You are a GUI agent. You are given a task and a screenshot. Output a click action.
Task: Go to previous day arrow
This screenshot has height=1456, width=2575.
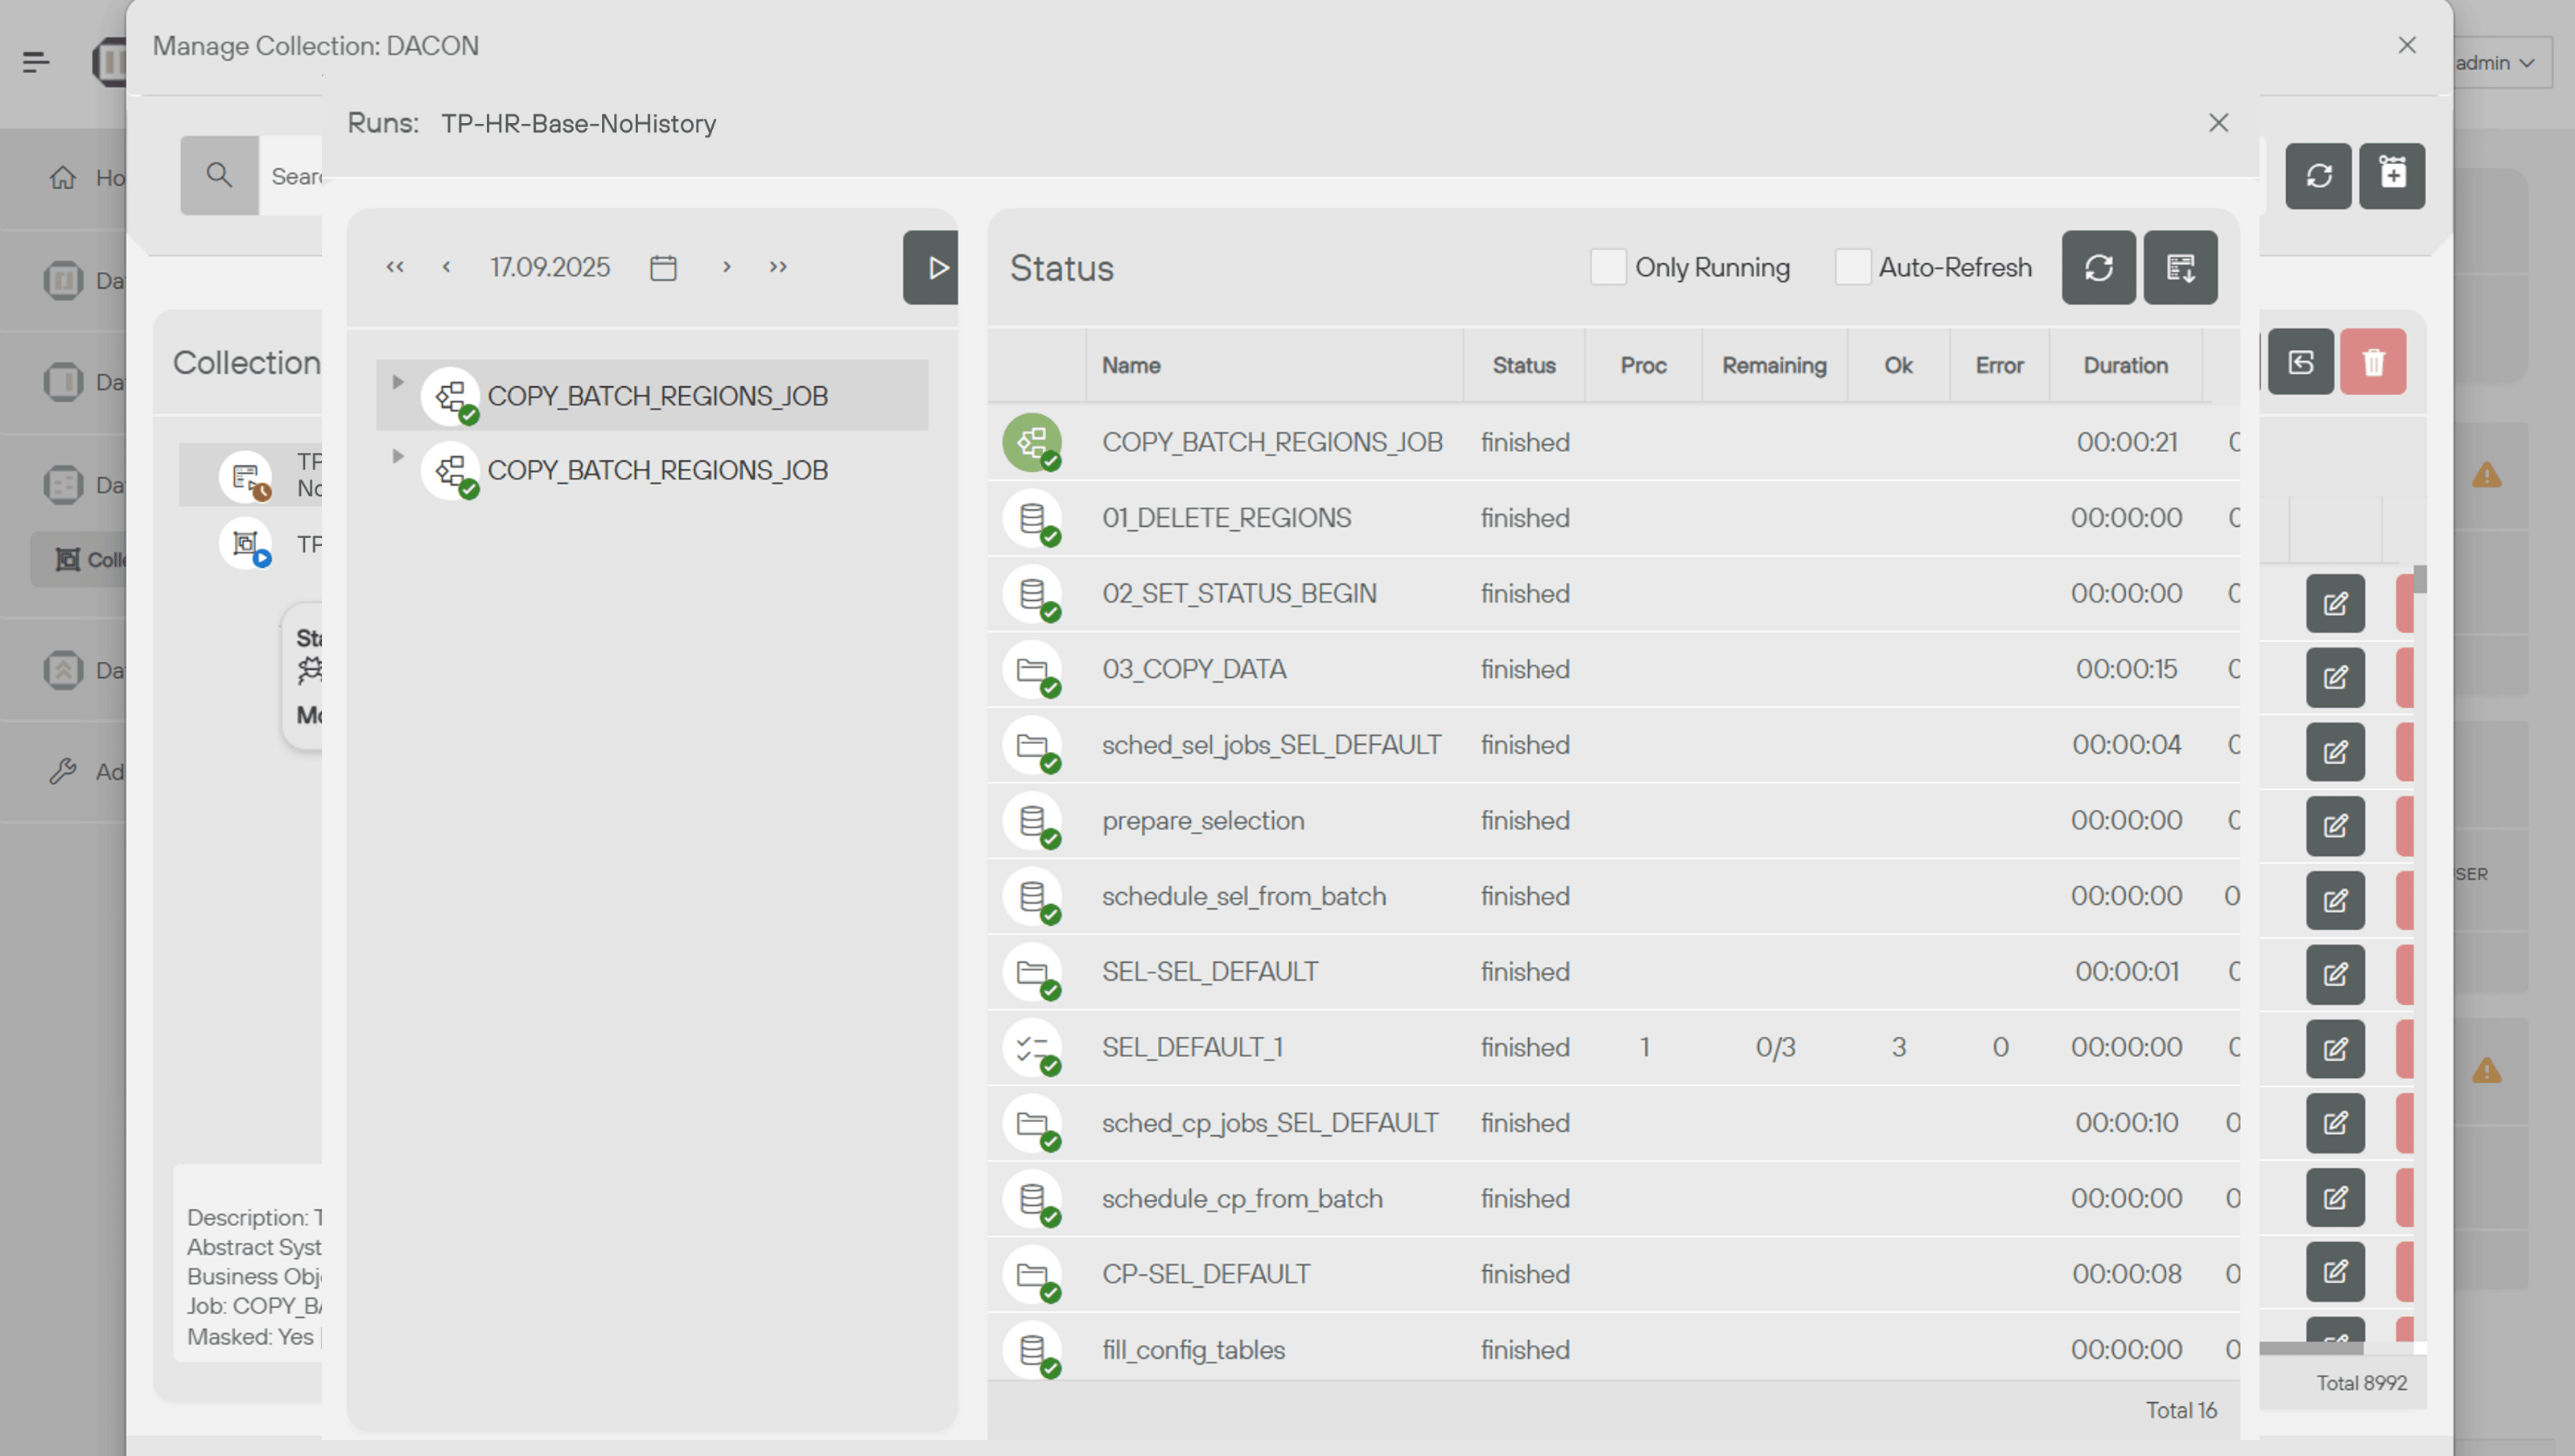(x=446, y=267)
